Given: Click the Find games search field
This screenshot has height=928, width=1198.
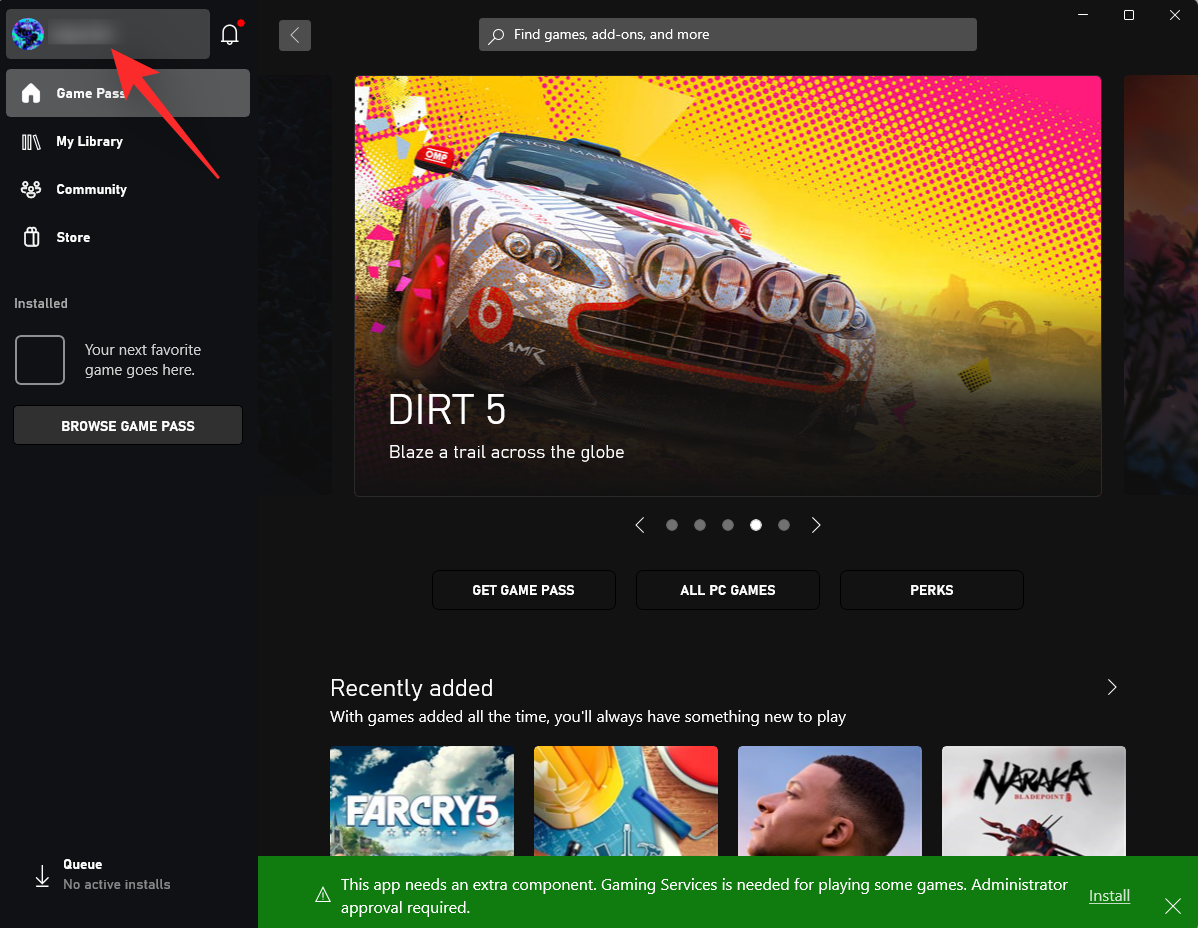Looking at the screenshot, I should pos(727,34).
